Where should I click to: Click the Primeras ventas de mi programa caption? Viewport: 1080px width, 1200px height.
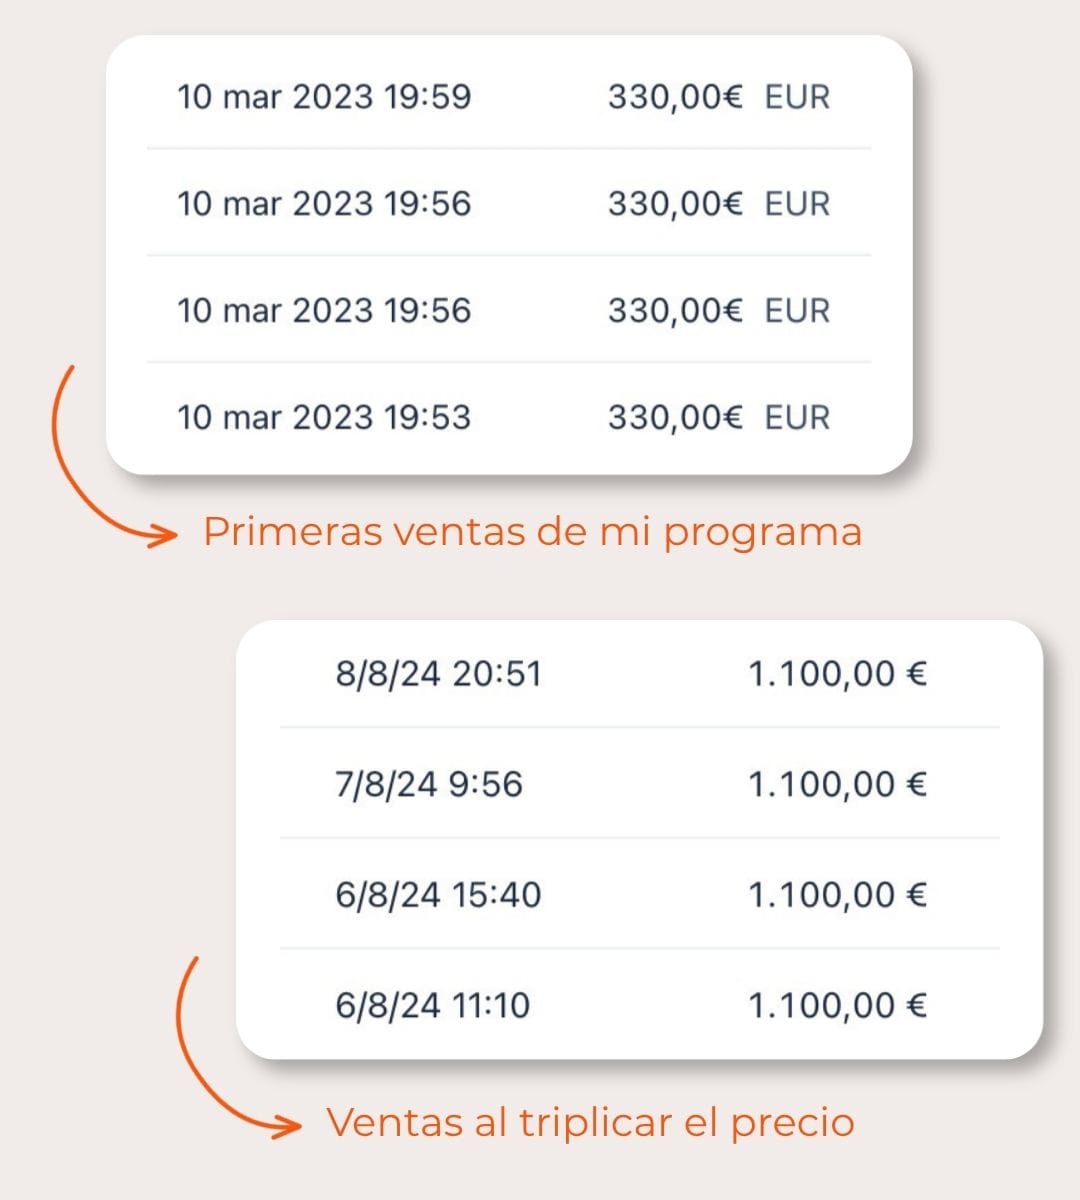click(x=532, y=533)
